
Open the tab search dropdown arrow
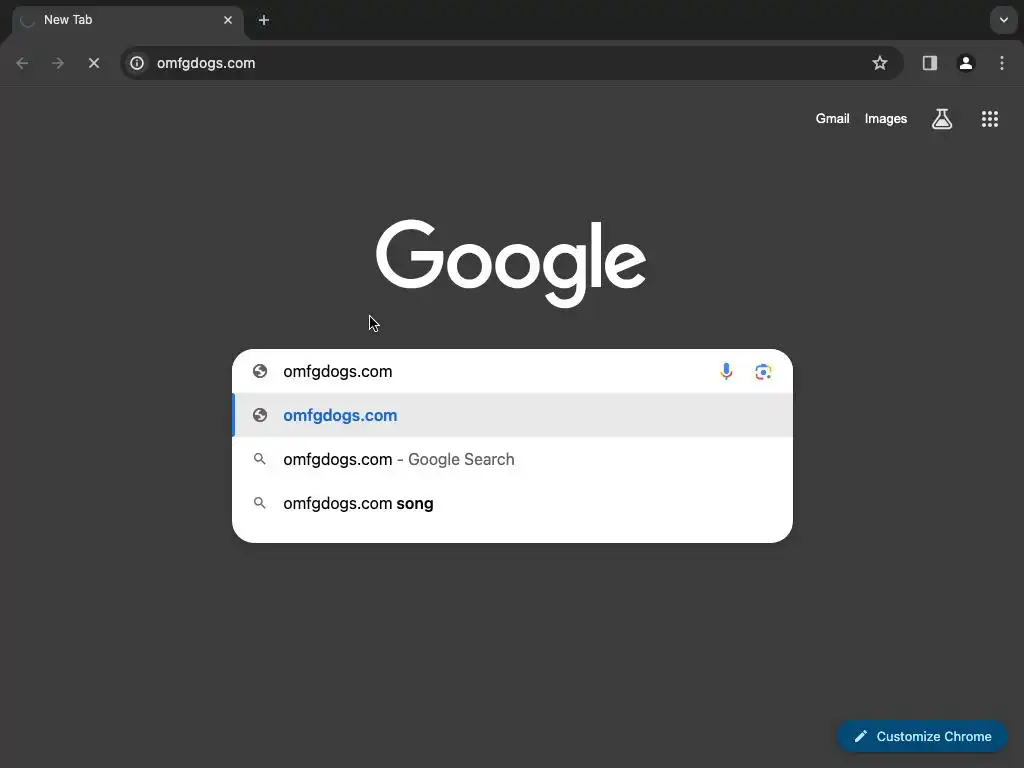coord(1004,20)
